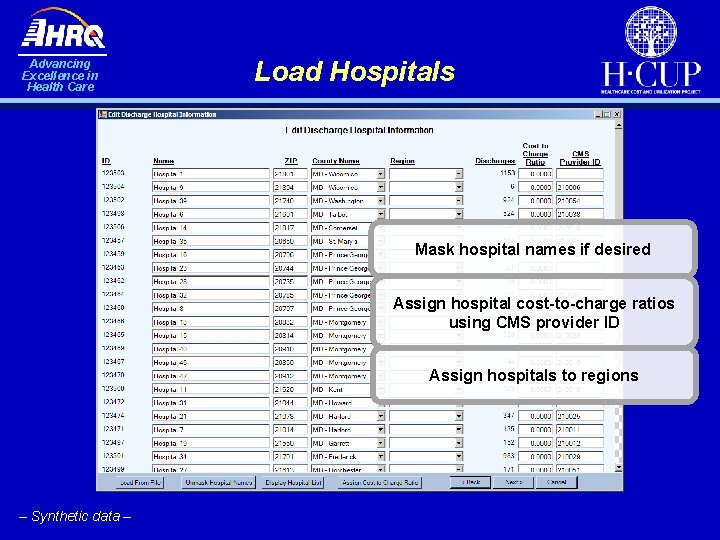Open county dropdown for Hospital 7 row
720x540 pixels.
381,430
